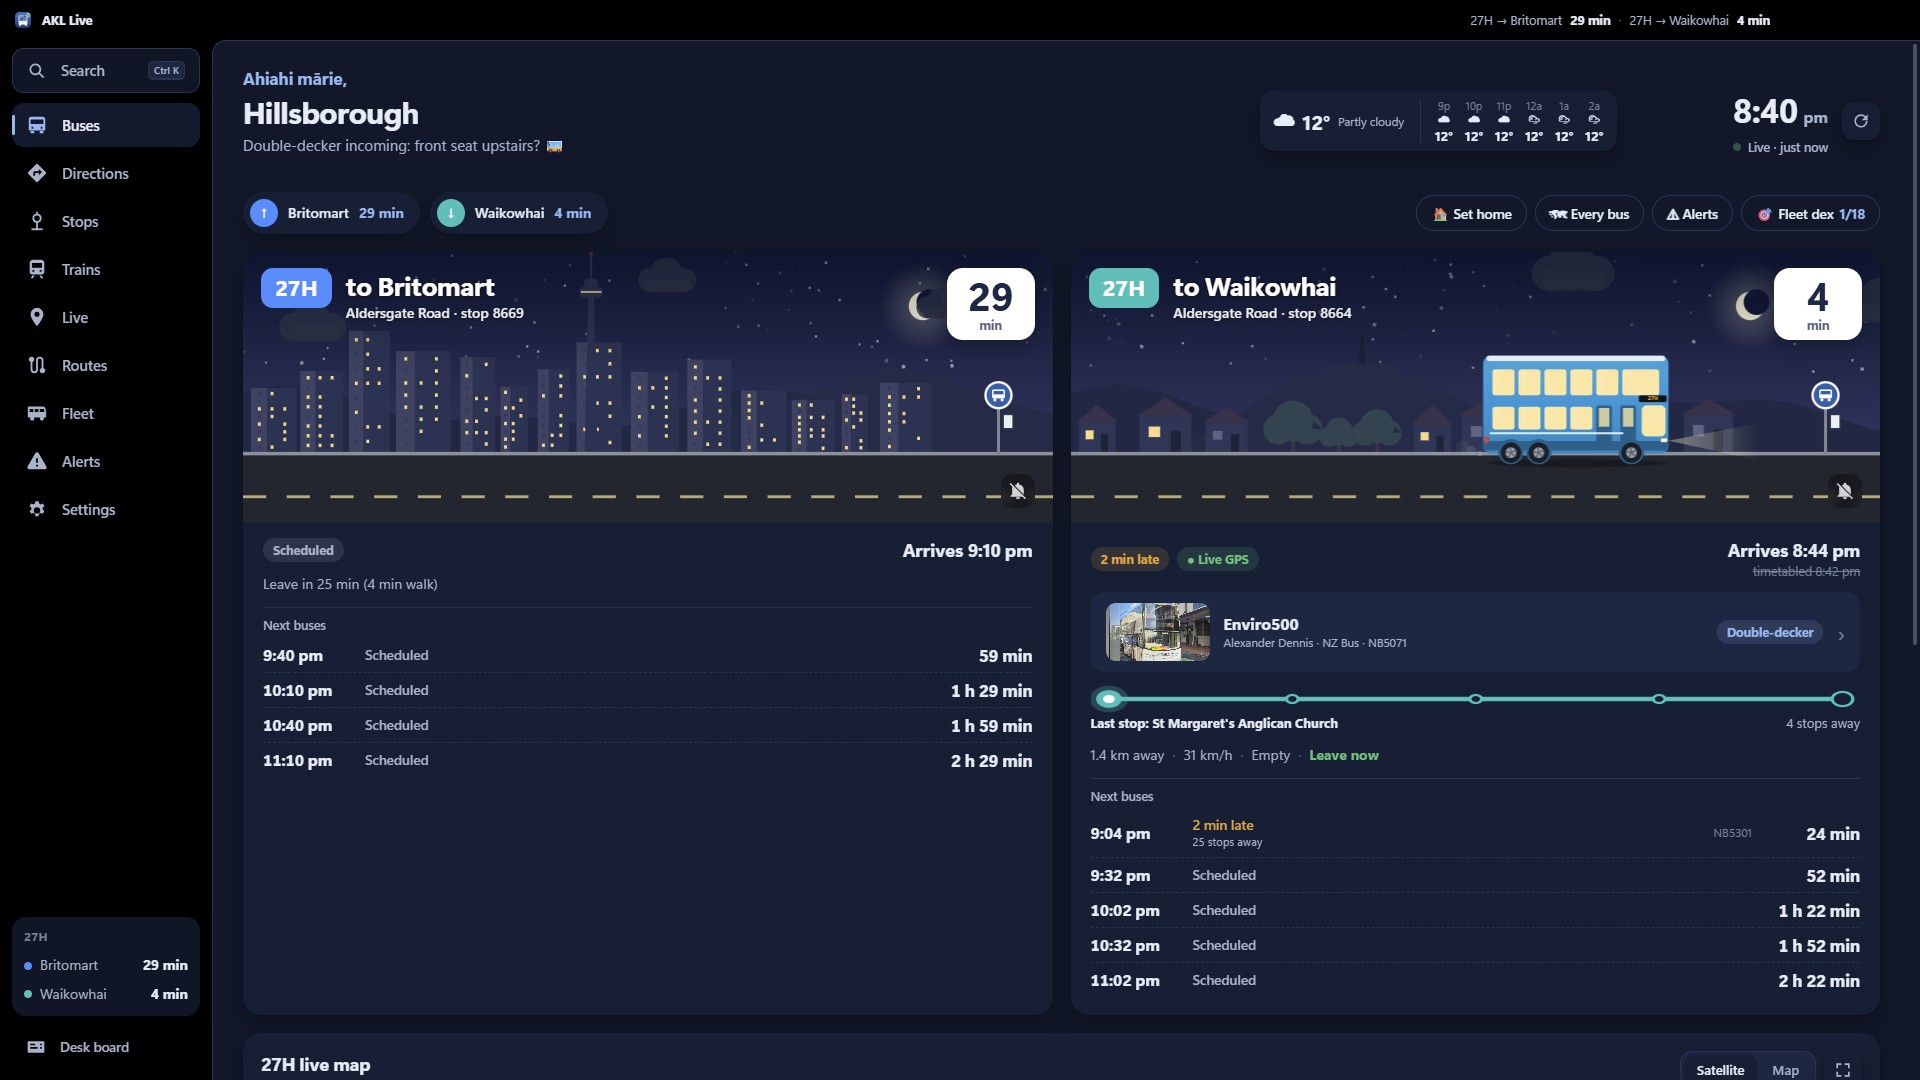The height and width of the screenshot is (1080, 1920).
Task: Click the 9:04 pm next bus row
Action: (x=1475, y=833)
